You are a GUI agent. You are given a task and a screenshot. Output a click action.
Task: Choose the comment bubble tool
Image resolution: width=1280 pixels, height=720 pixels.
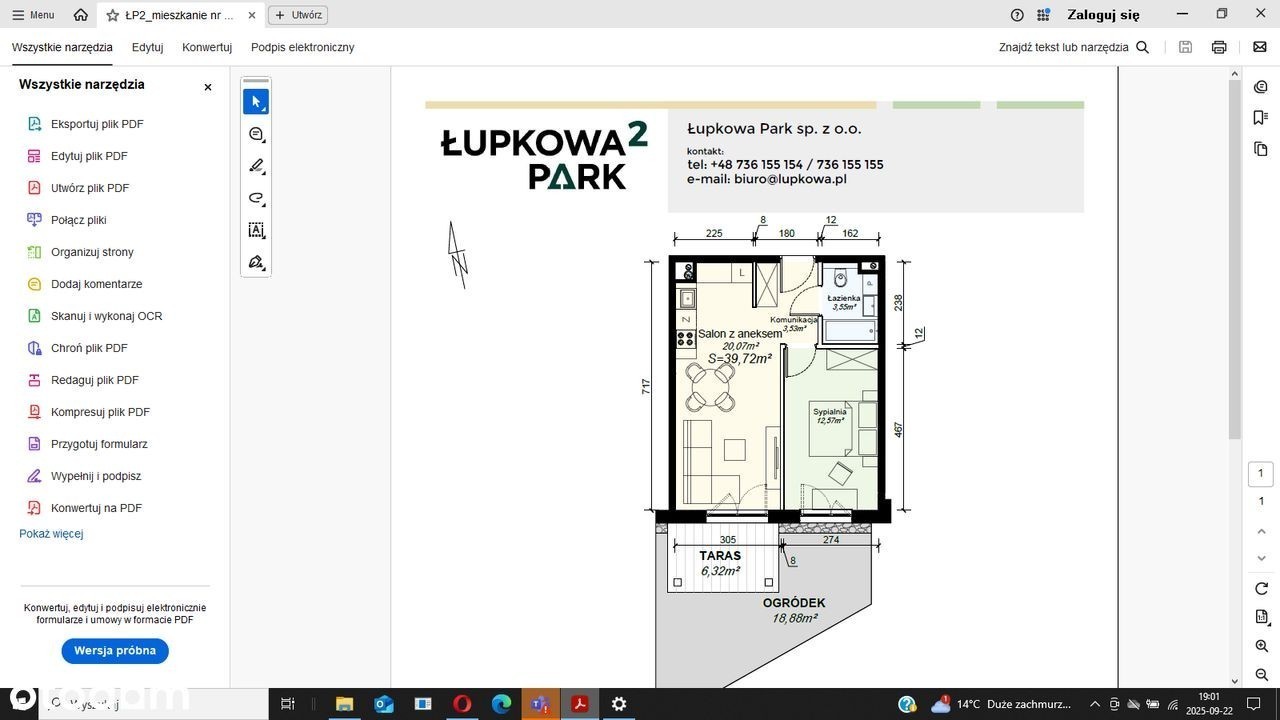(x=256, y=134)
